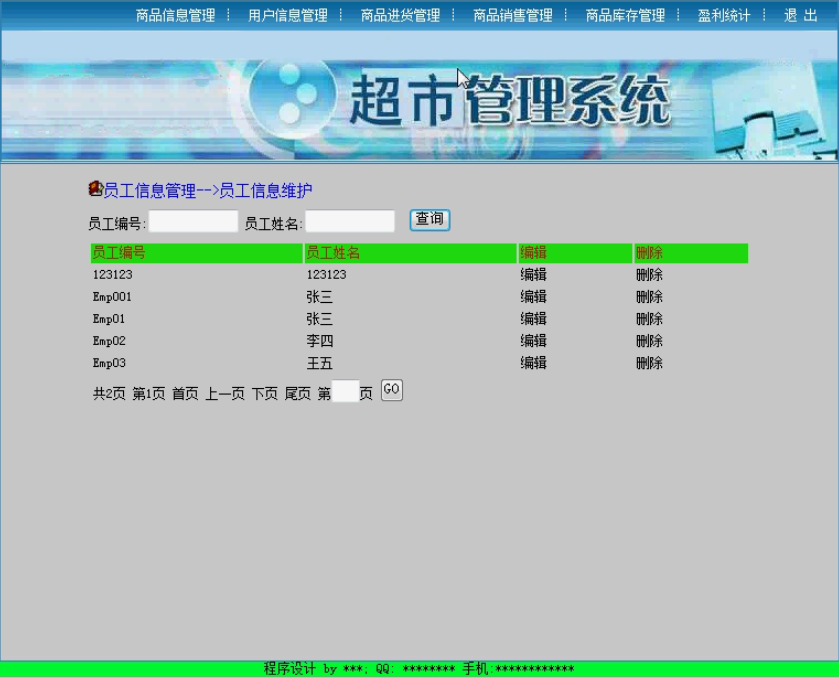Select name cell 李四

tap(319, 341)
